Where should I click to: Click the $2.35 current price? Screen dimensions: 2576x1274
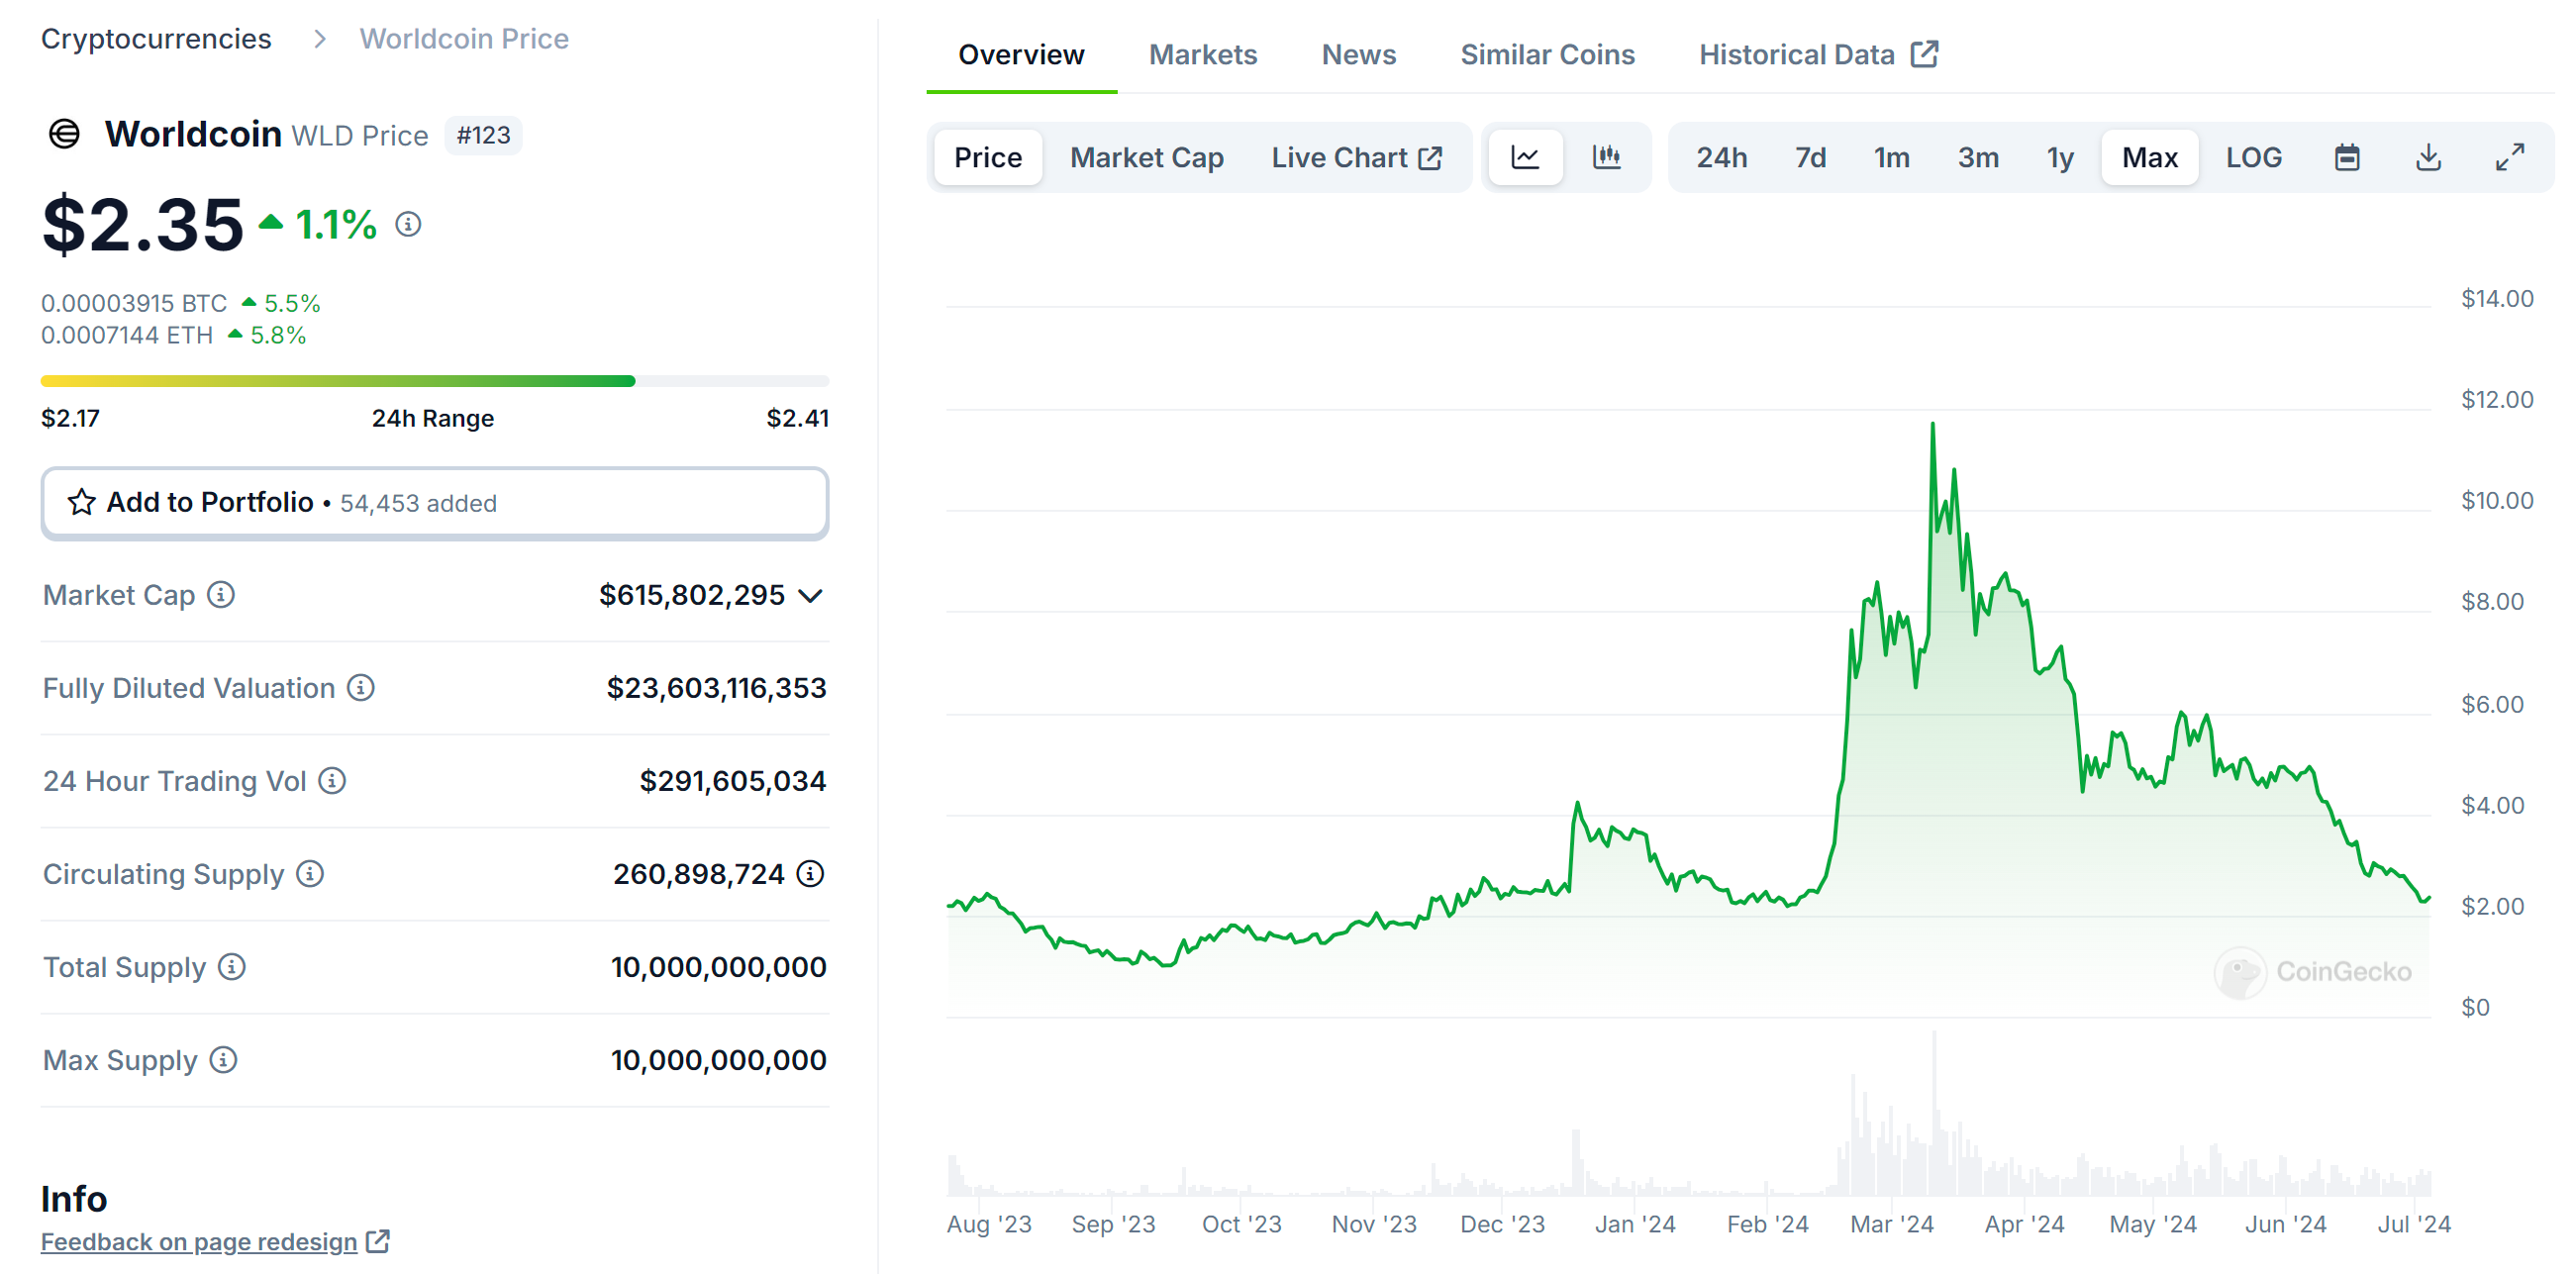143,225
